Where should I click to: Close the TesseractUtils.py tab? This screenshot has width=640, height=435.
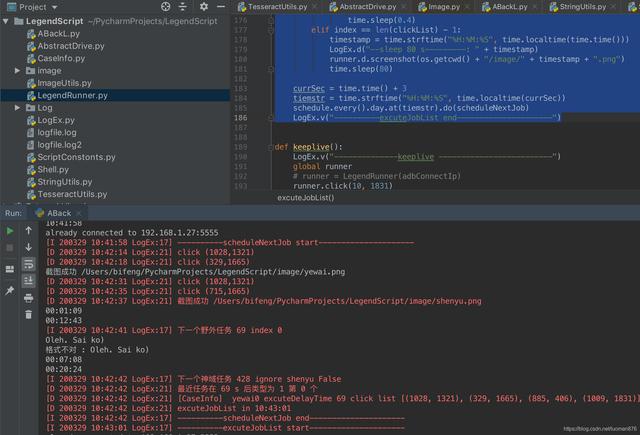point(315,7)
